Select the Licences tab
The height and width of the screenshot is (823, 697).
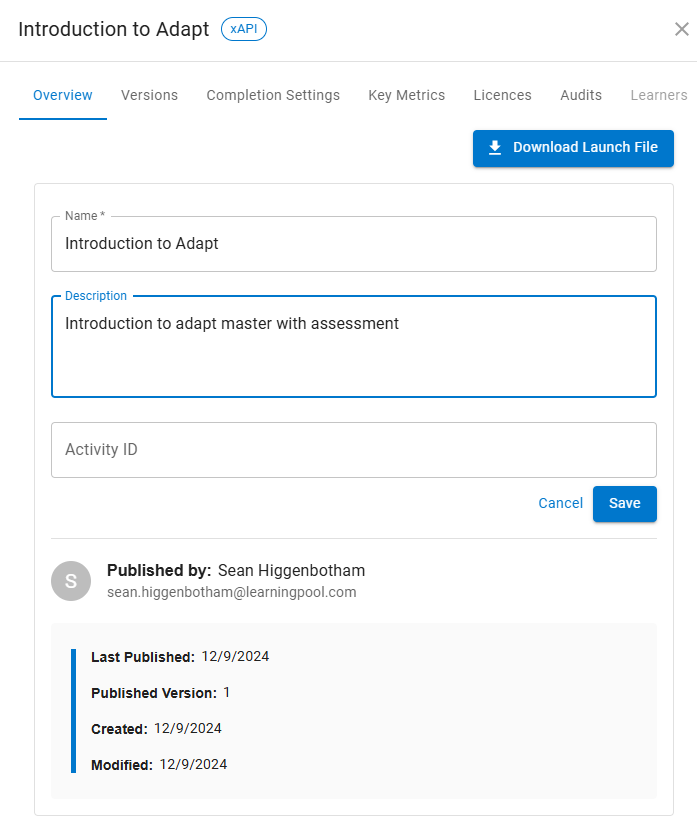click(502, 95)
